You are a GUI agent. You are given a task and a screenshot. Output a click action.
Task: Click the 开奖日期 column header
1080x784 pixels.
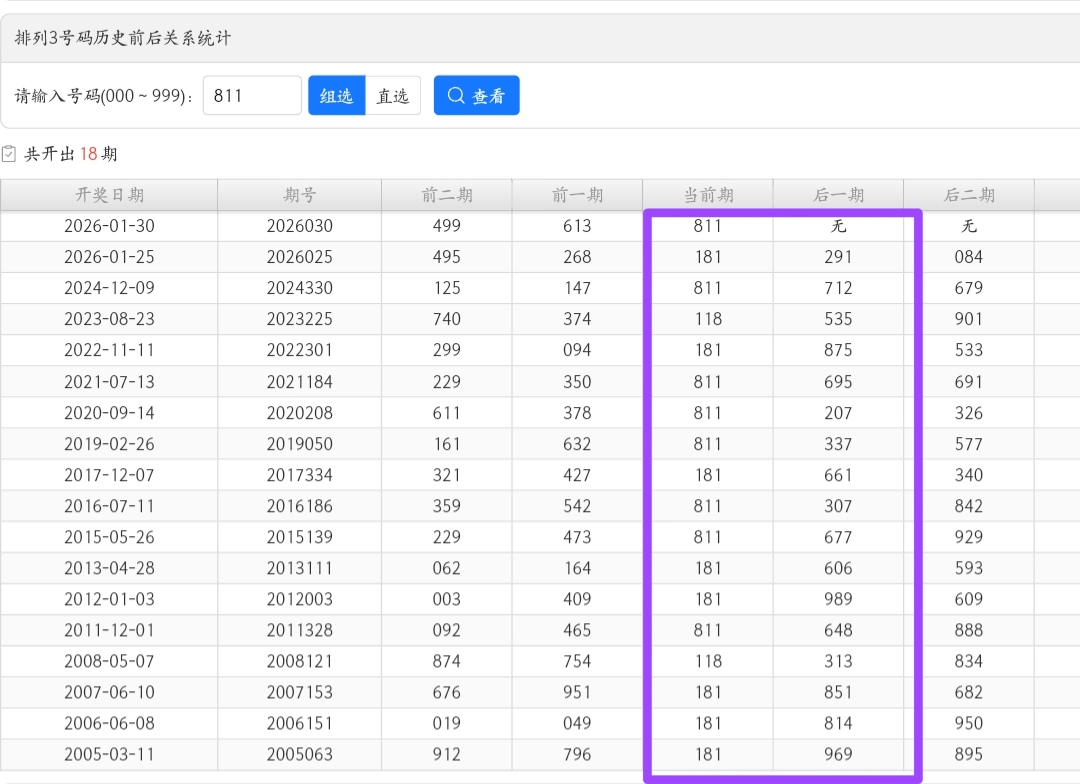tap(109, 195)
